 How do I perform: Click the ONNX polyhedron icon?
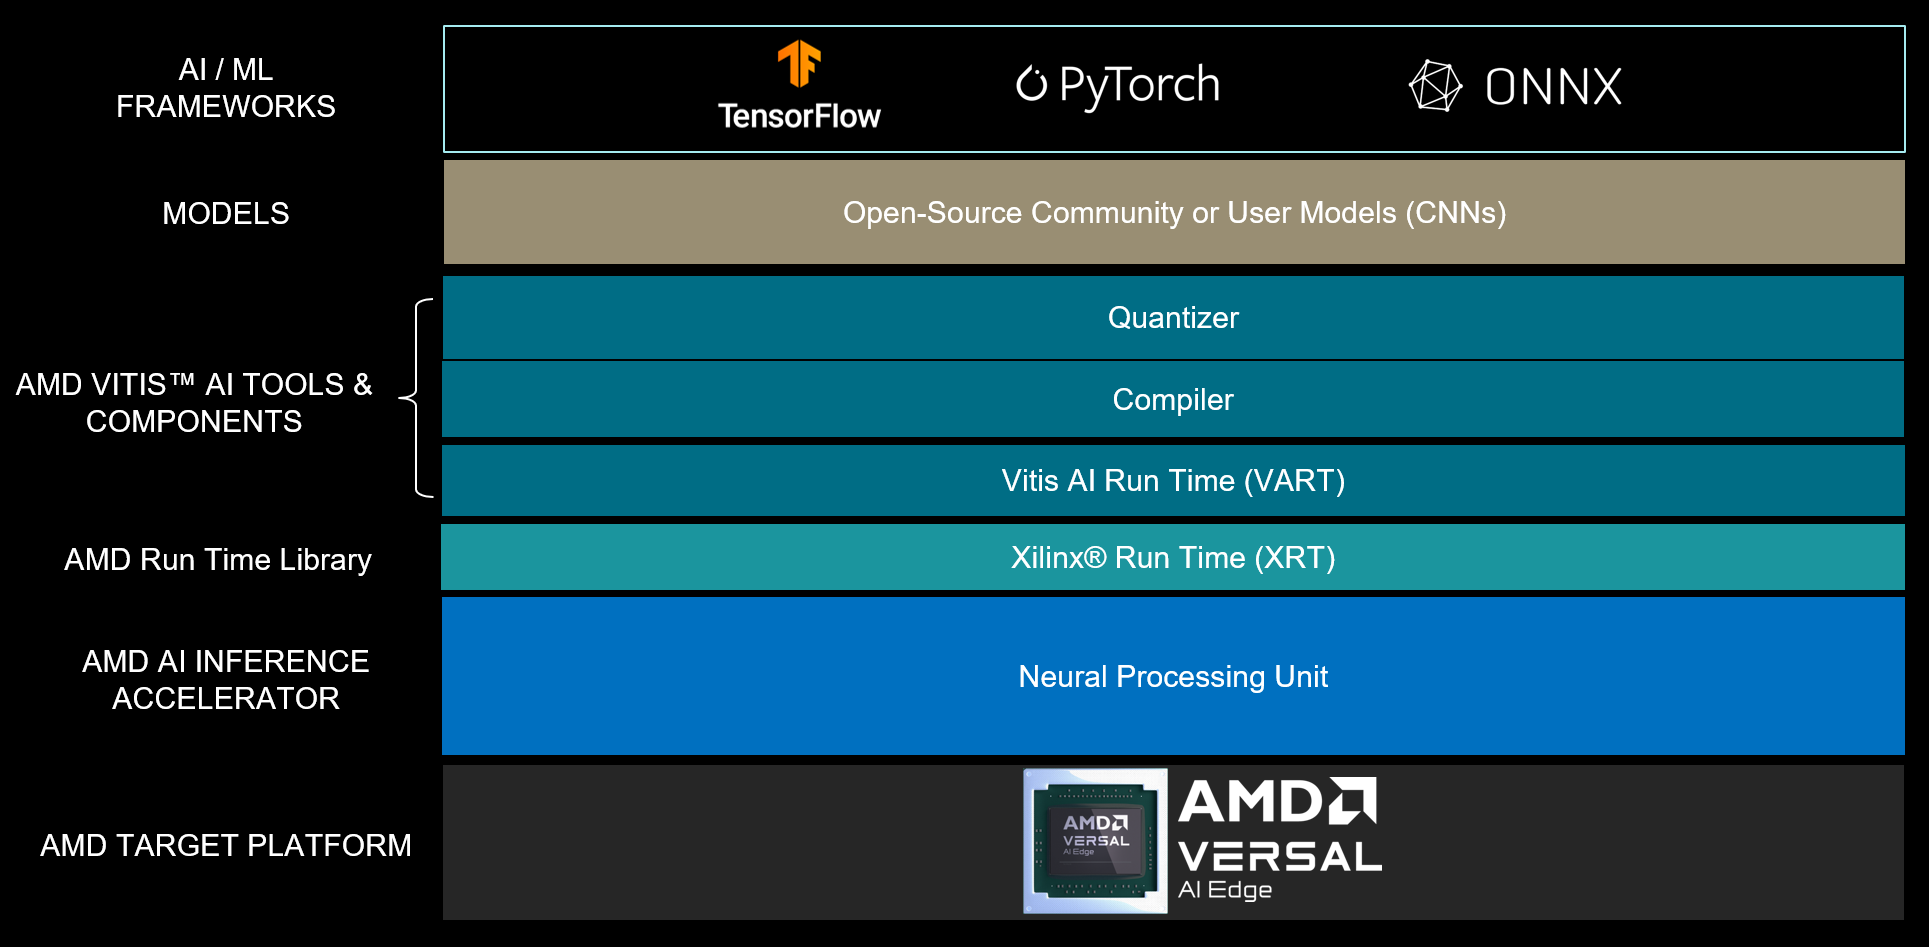1435,86
